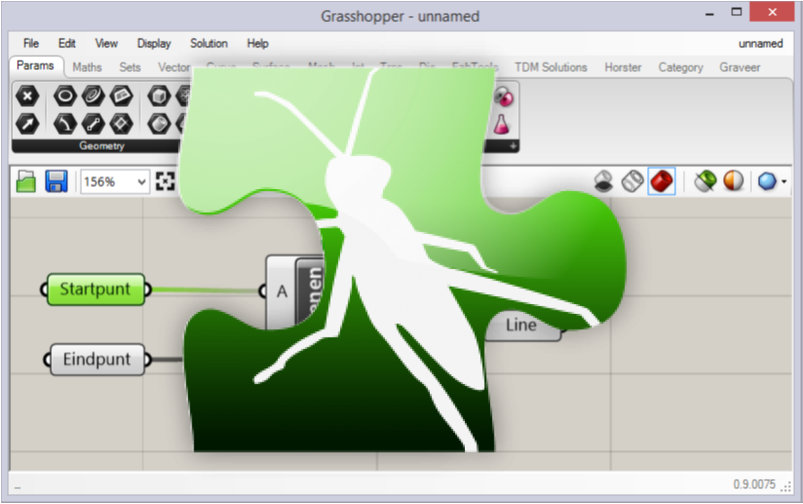
Task: Select the Rectangle parameter icon
Action: pos(121,123)
